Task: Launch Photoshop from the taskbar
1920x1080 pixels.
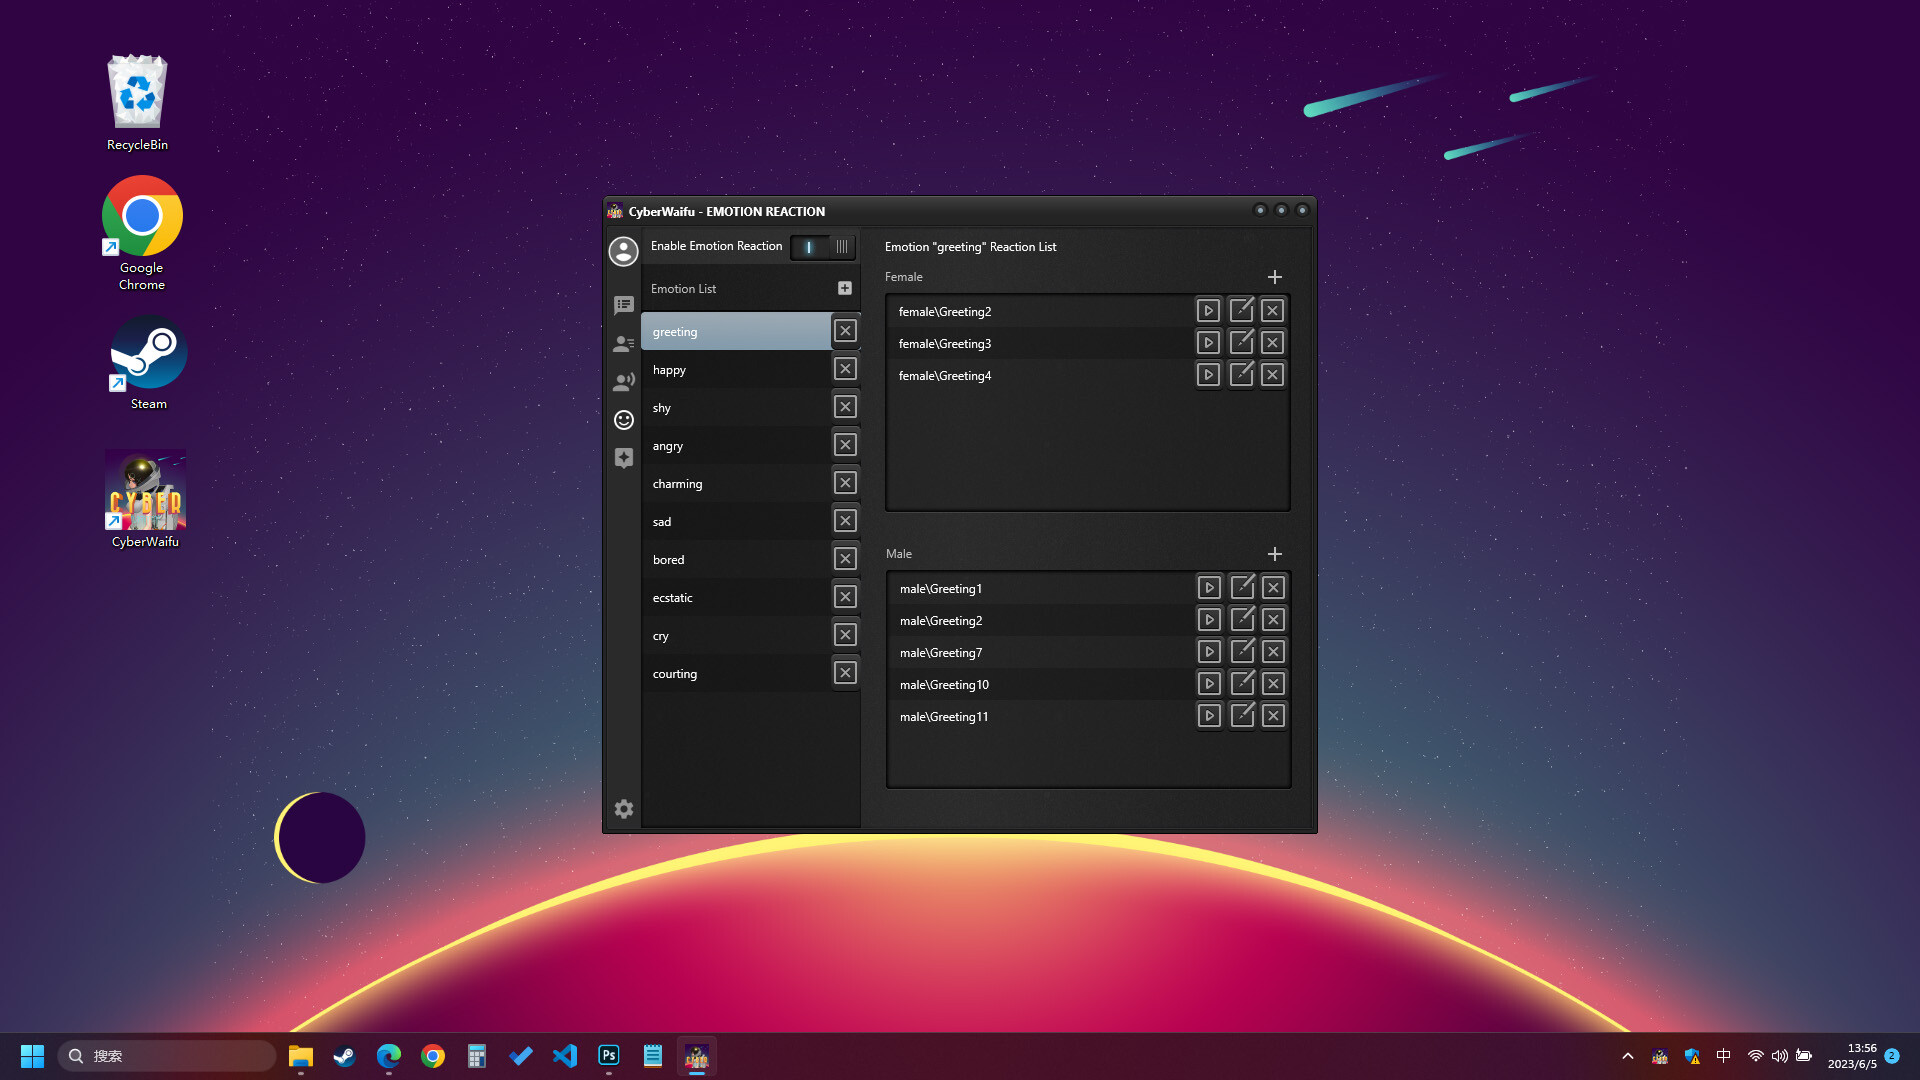Action: (x=608, y=1055)
